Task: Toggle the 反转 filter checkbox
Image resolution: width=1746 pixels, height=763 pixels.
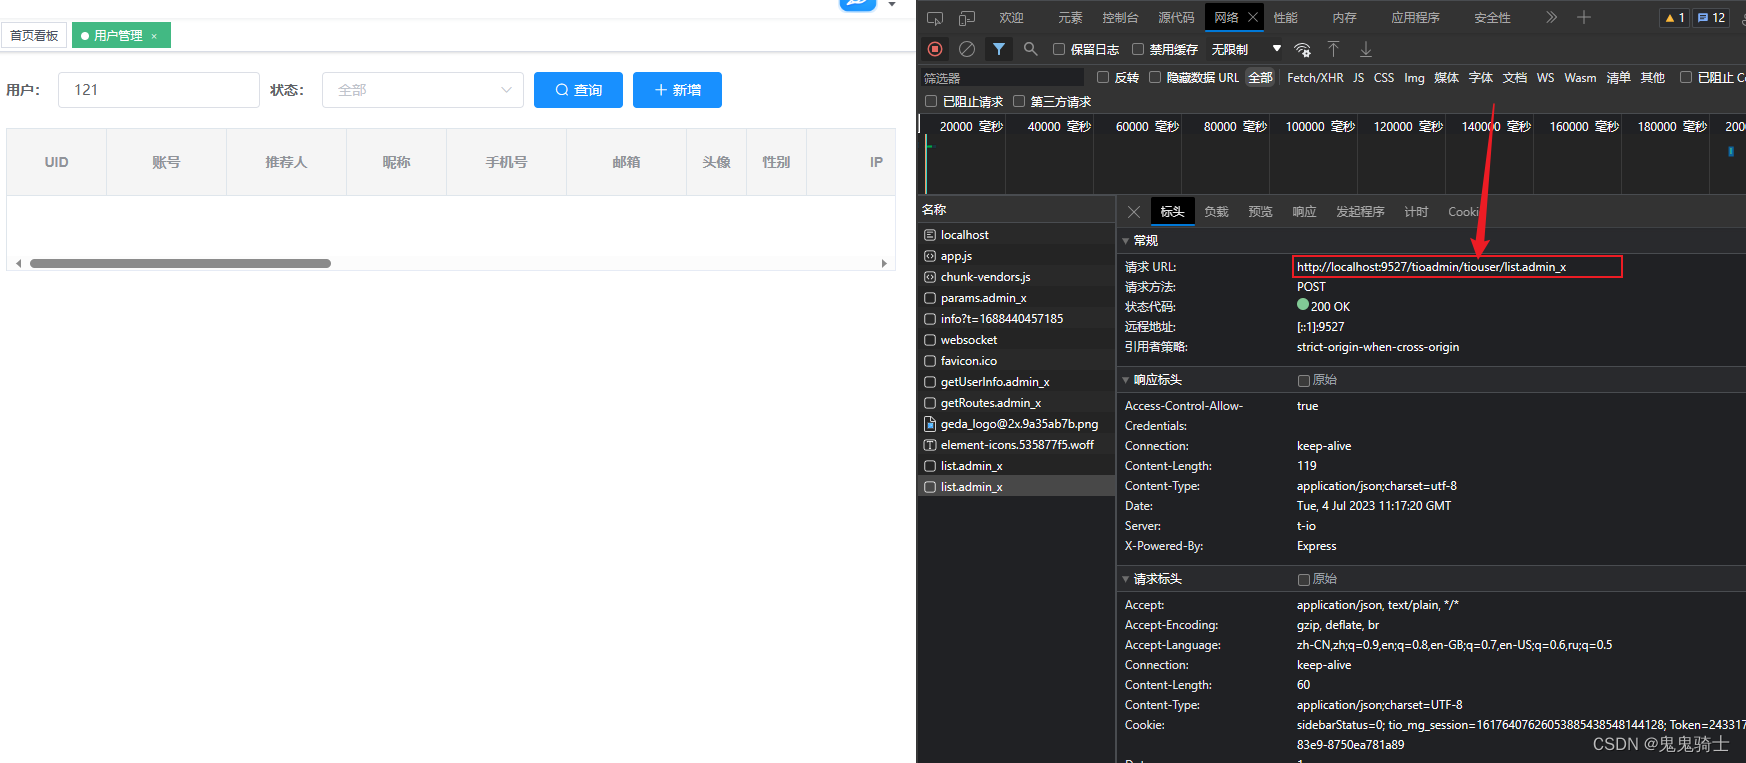Action: tap(1103, 77)
